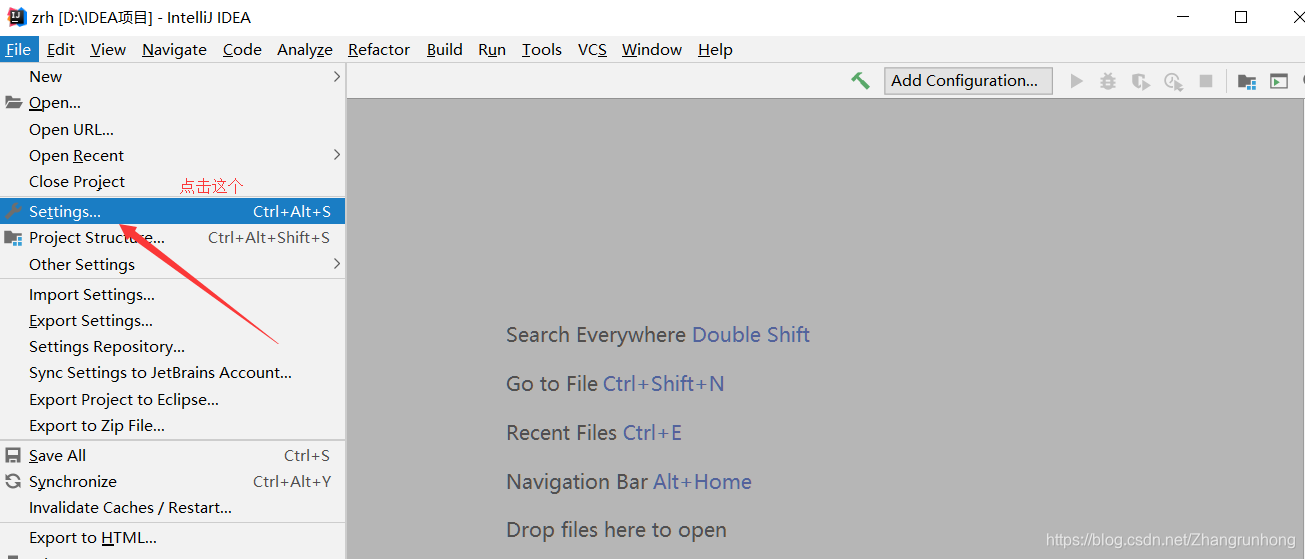
Task: Click the floppy disk Save All icon
Action: coord(13,455)
